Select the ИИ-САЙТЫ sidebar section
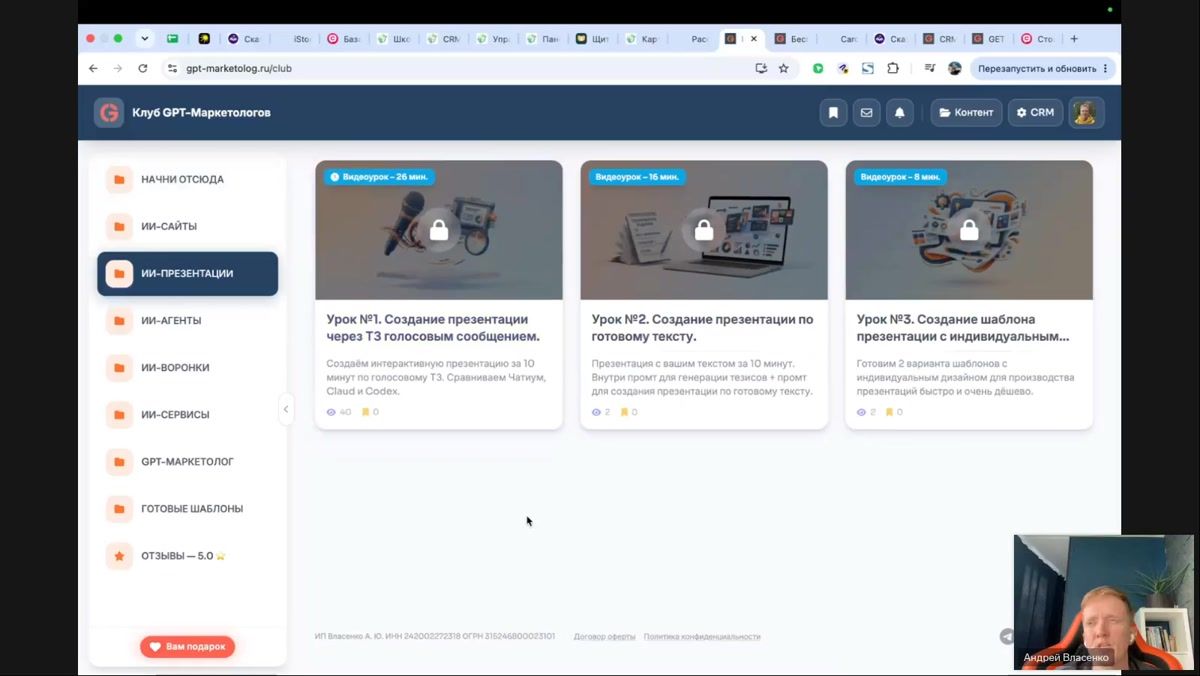 (x=187, y=227)
